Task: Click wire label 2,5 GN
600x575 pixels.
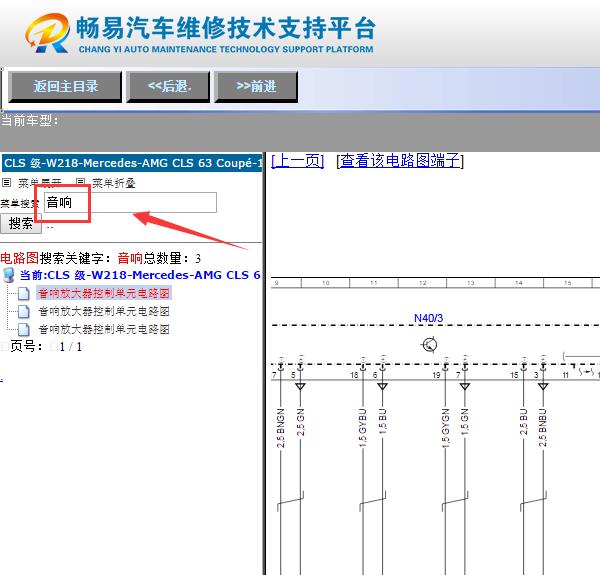Action: (x=300, y=422)
